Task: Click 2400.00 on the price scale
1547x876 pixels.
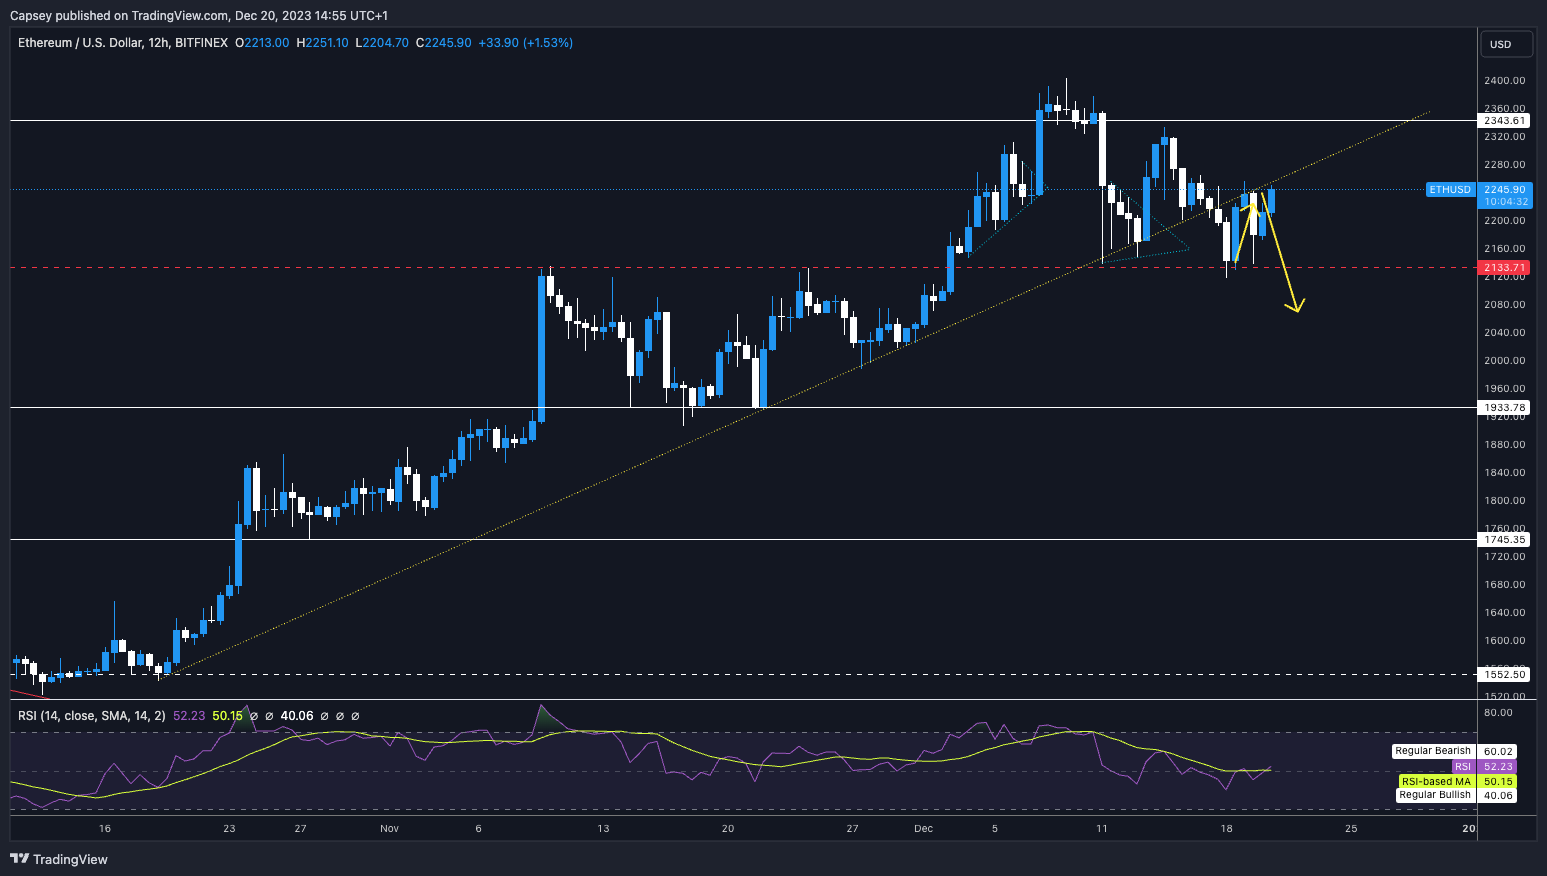Action: click(x=1504, y=80)
